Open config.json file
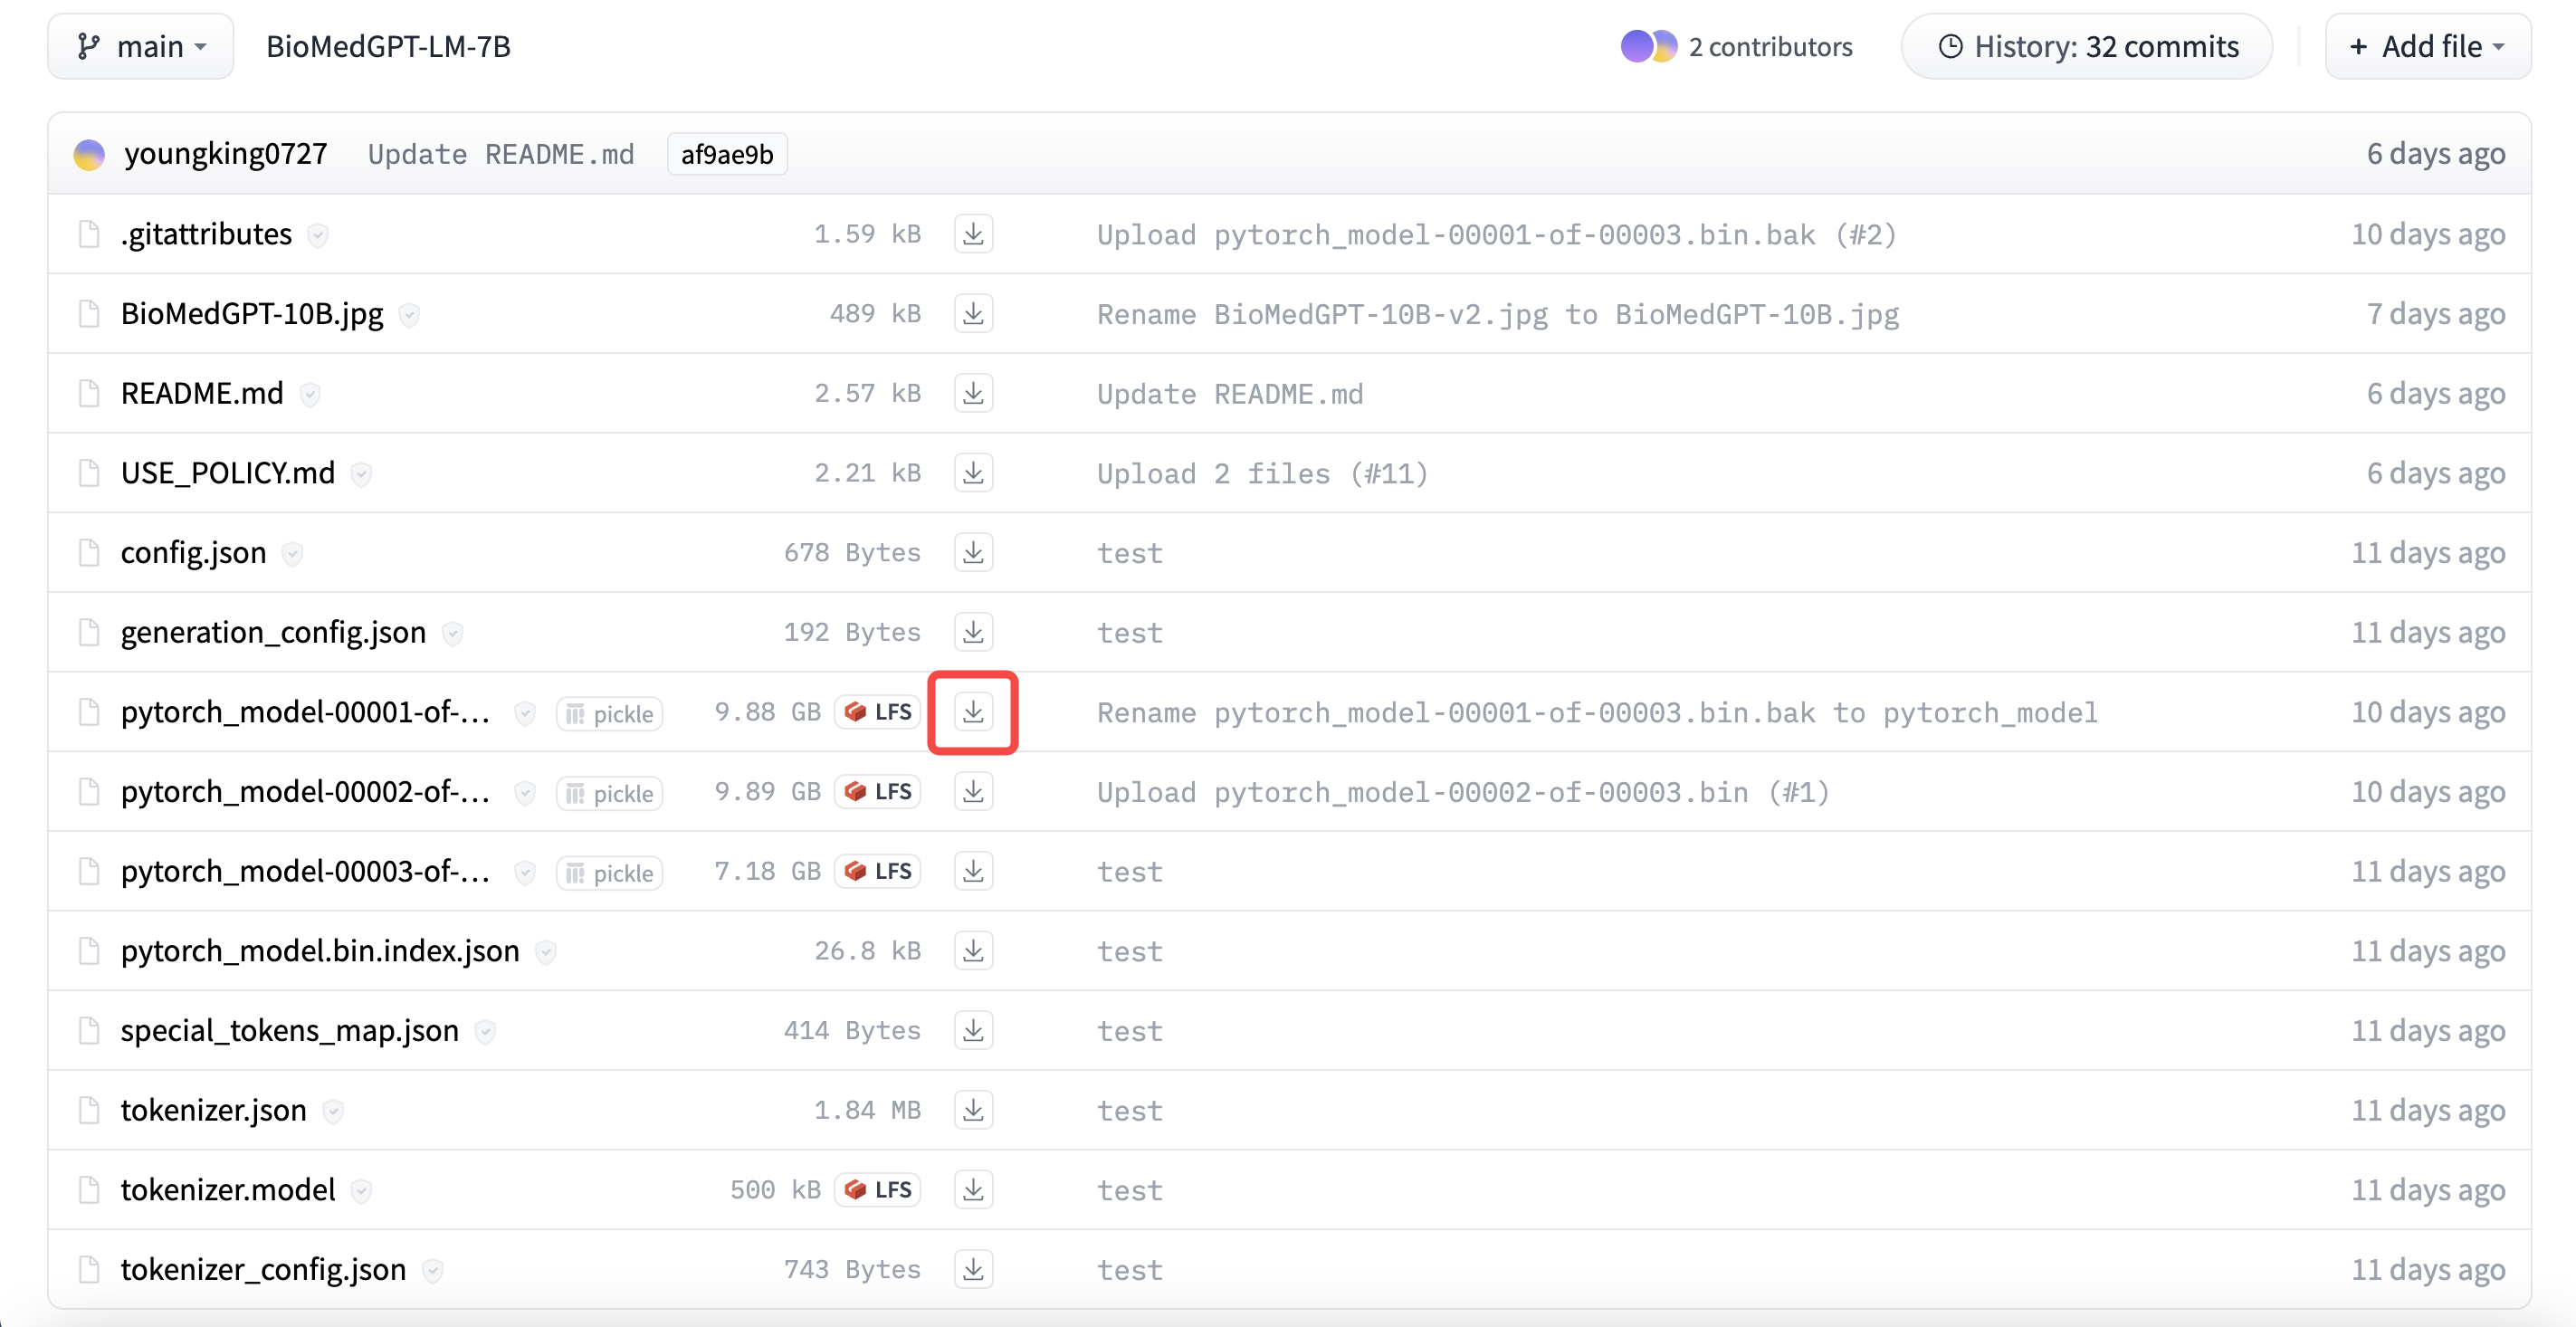 [194, 552]
